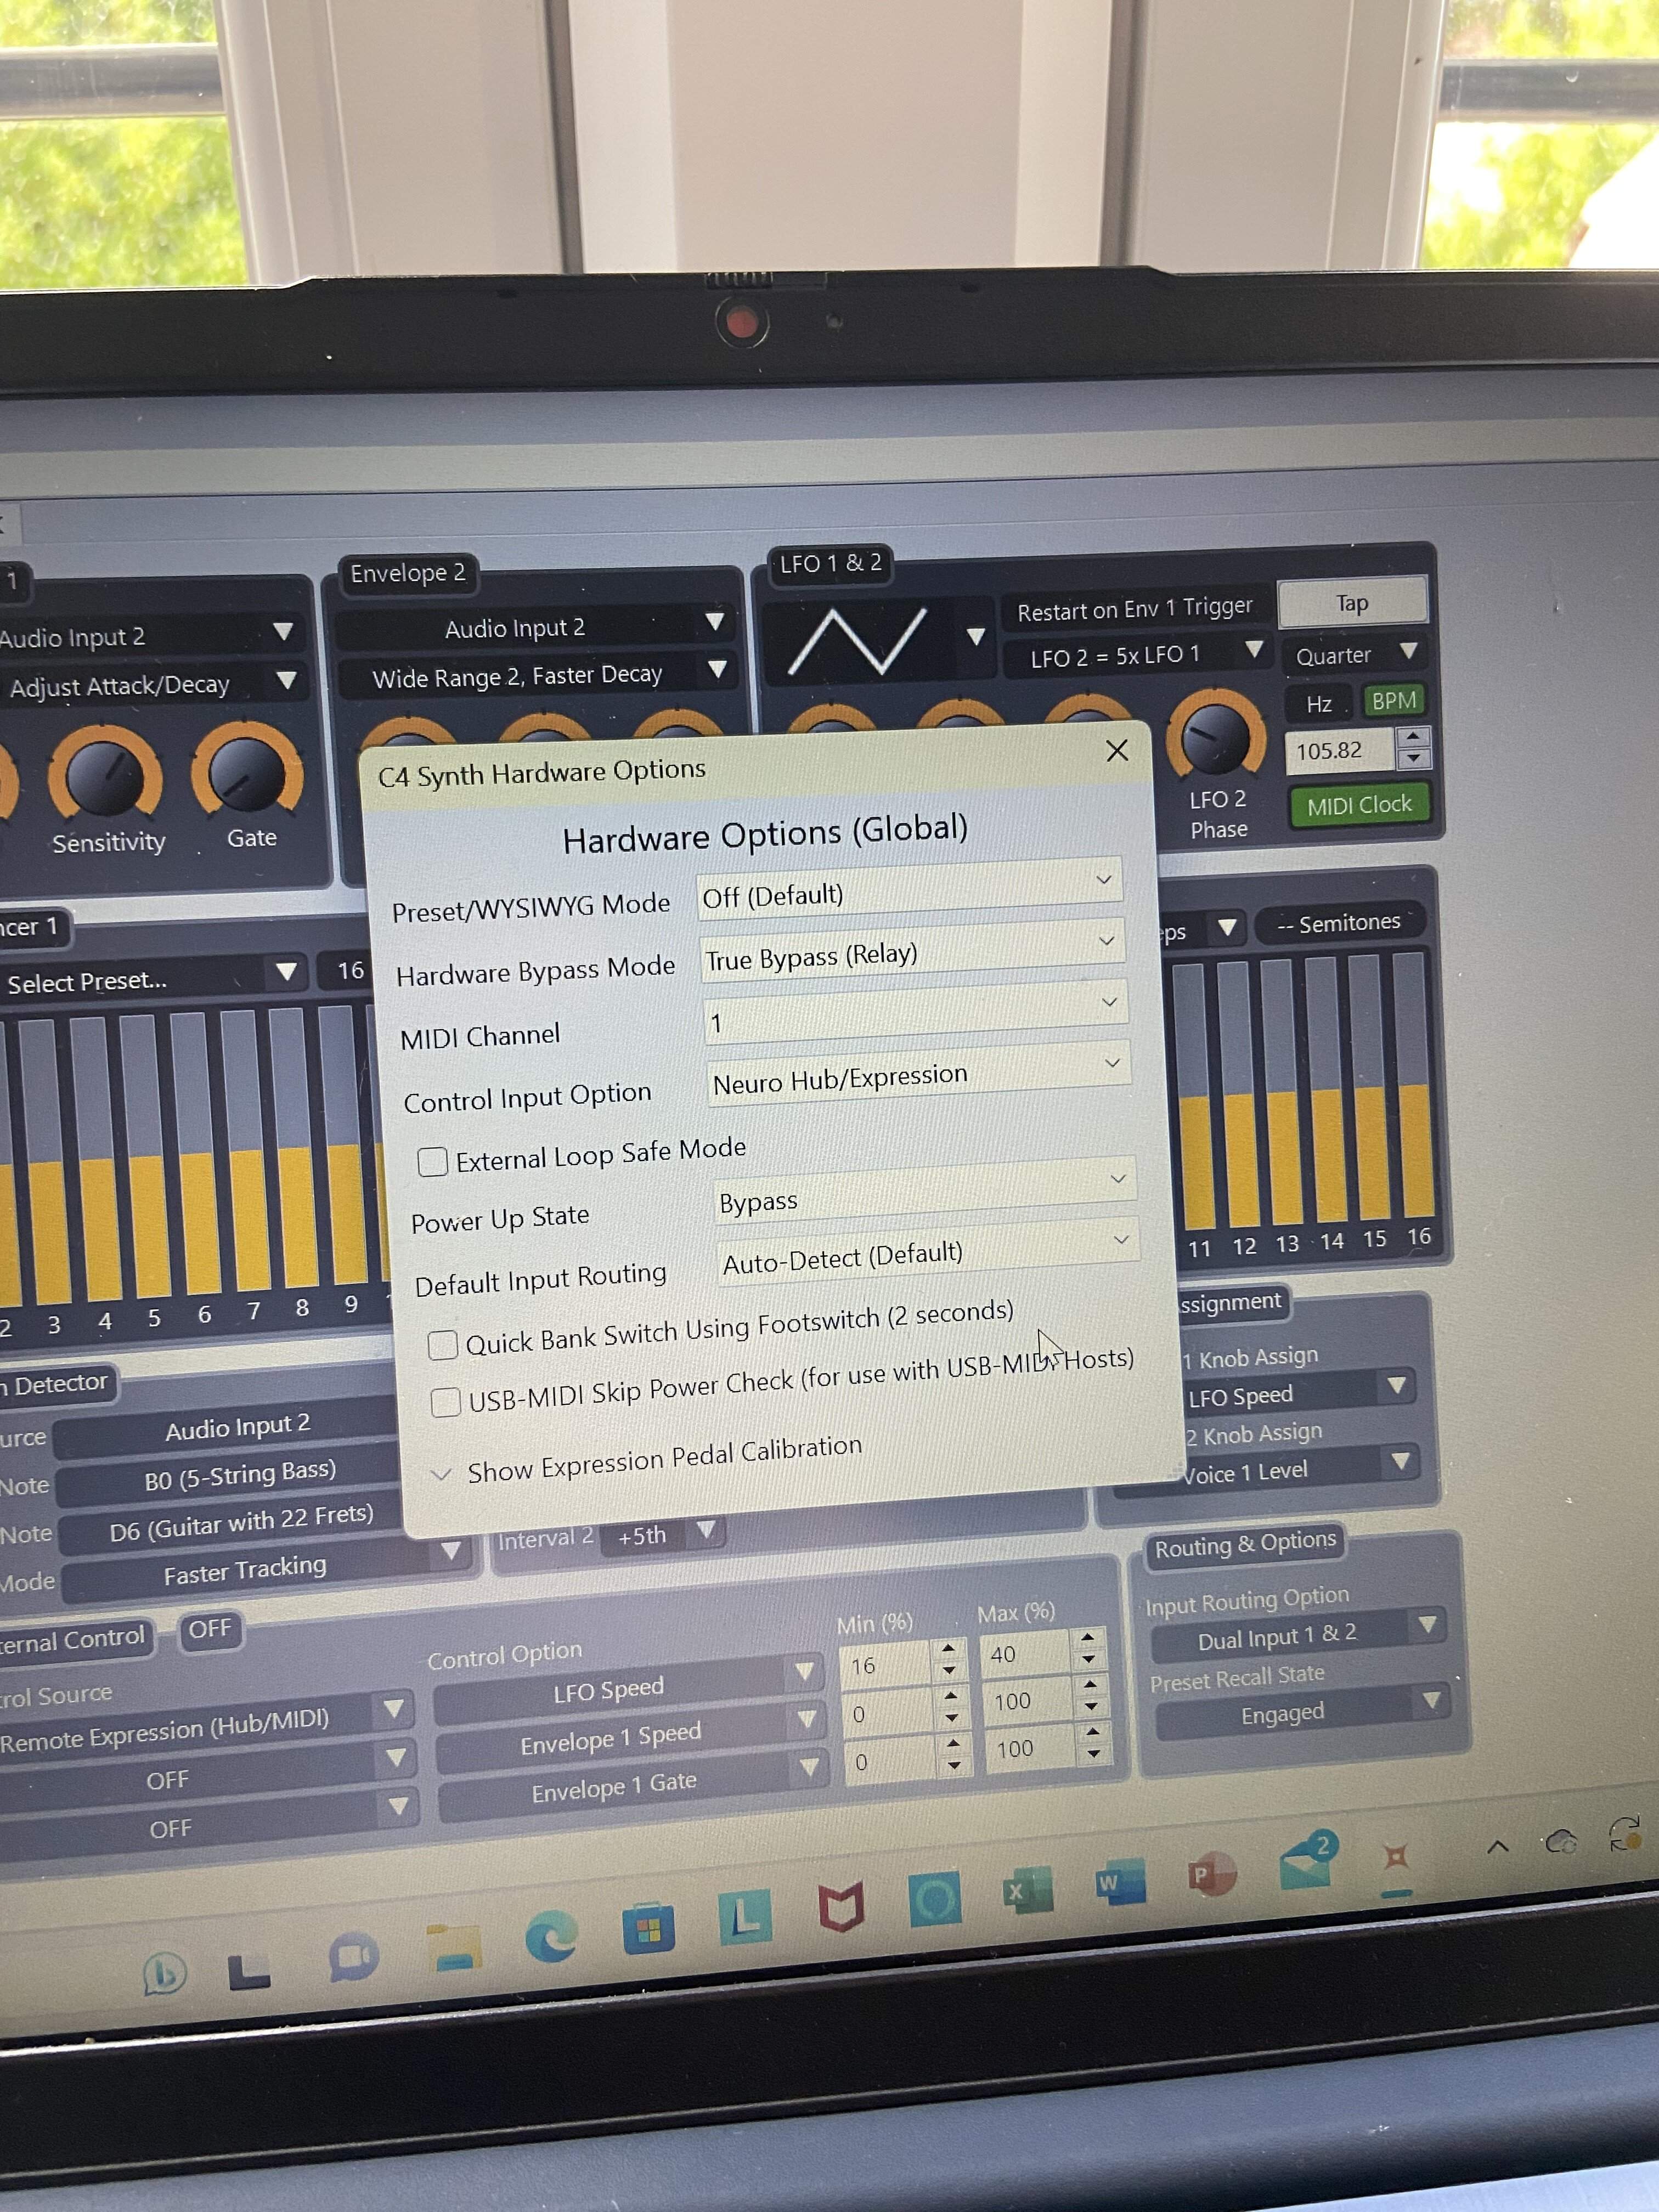Expand Show Expression Pedal Calibration

[x=646, y=1460]
